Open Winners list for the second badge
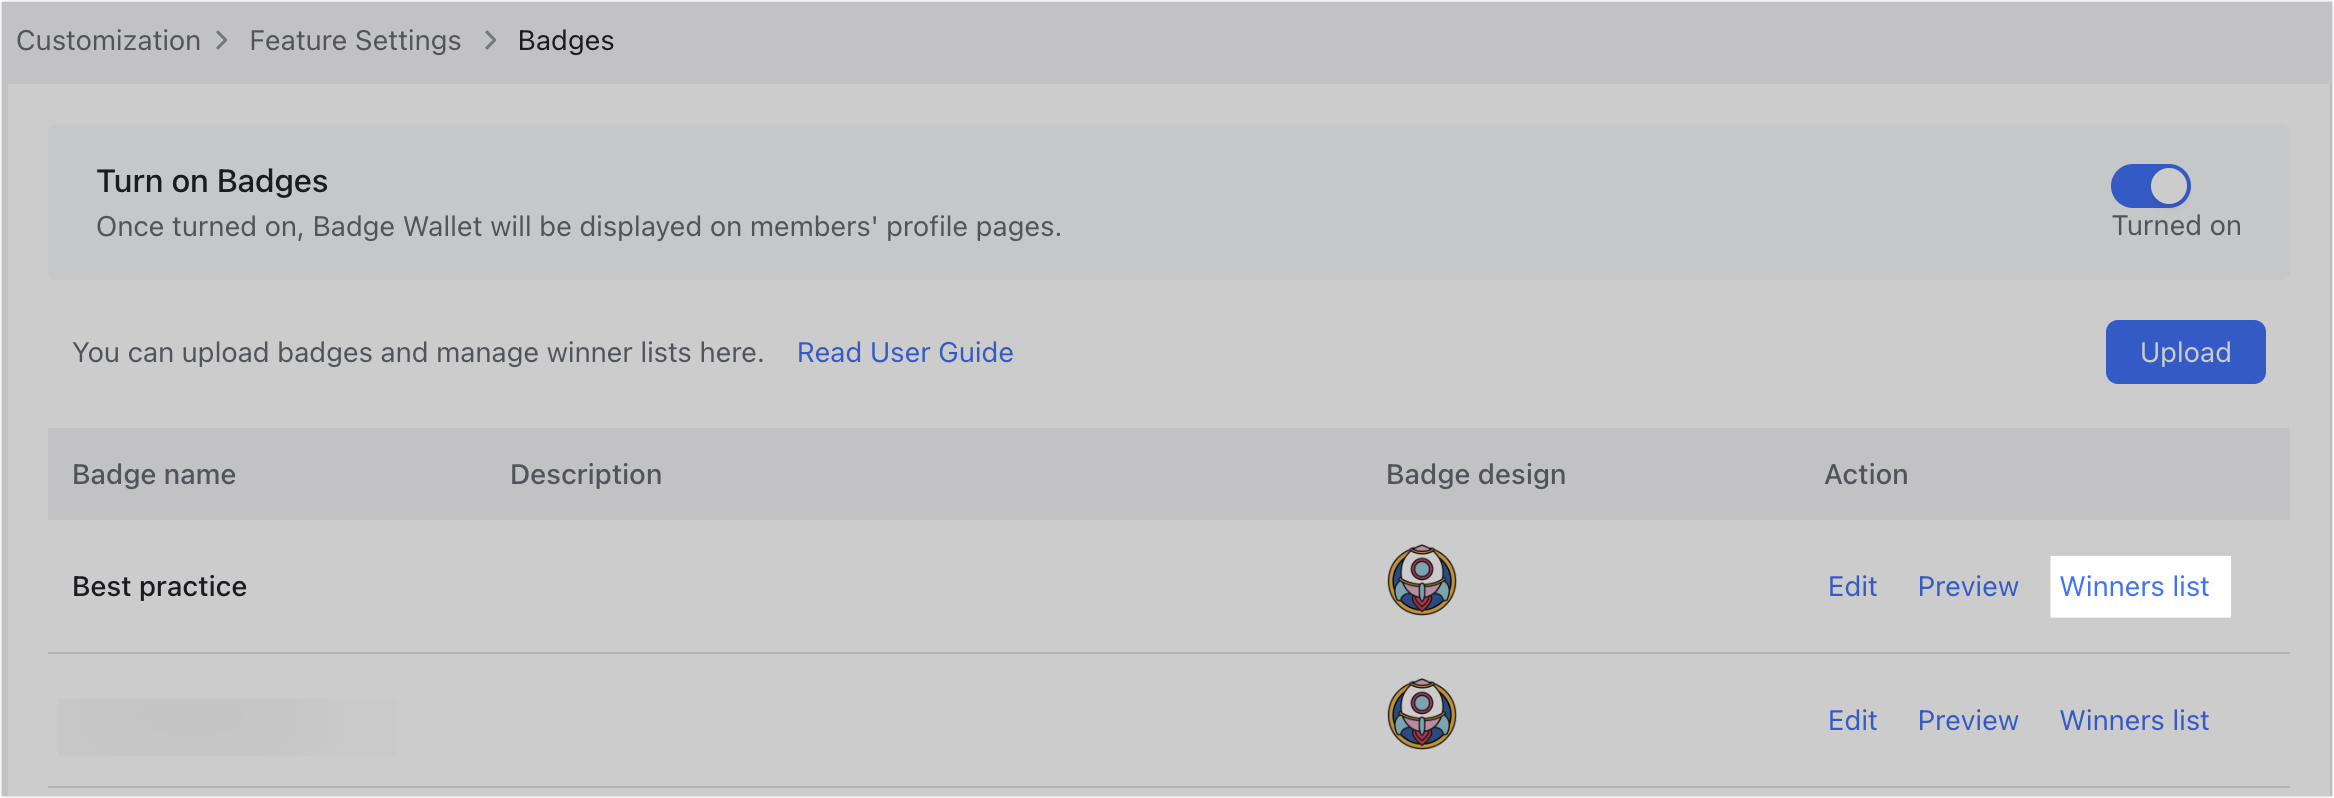2334x798 pixels. click(x=2133, y=720)
